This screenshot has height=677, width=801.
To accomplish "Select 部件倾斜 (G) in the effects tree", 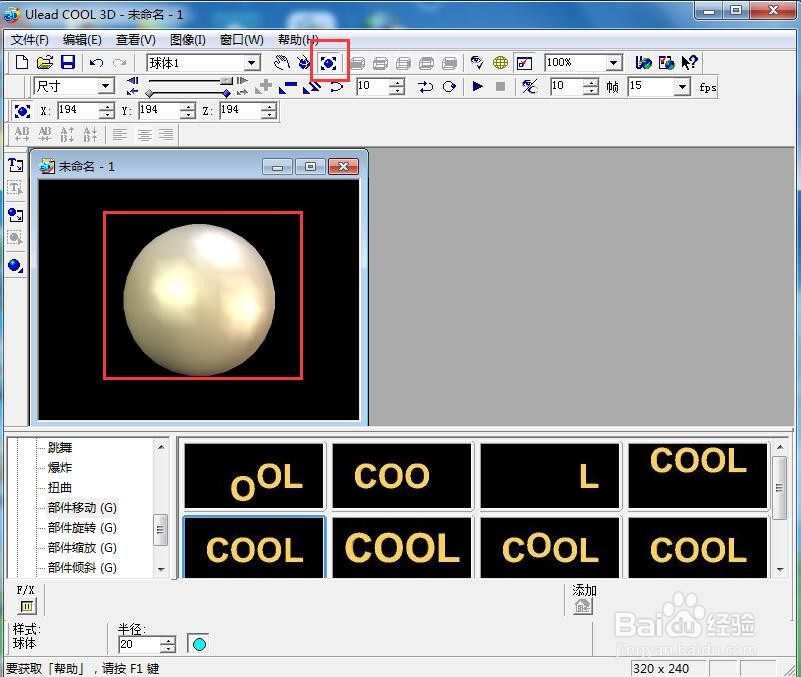I will click(82, 567).
